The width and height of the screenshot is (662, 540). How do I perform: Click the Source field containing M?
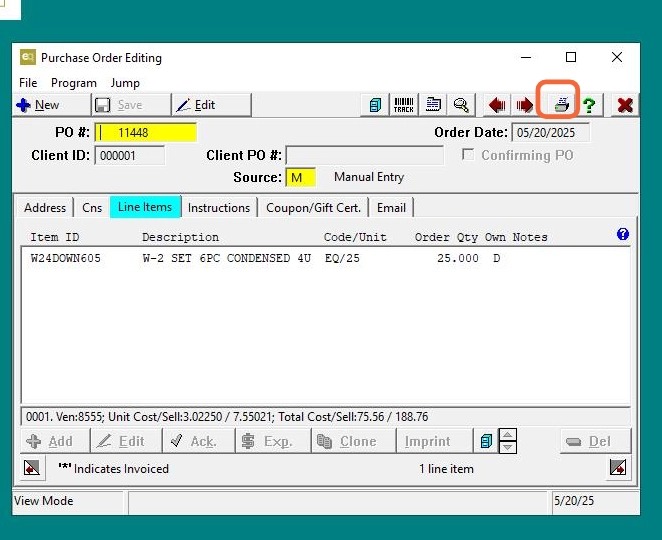301,177
